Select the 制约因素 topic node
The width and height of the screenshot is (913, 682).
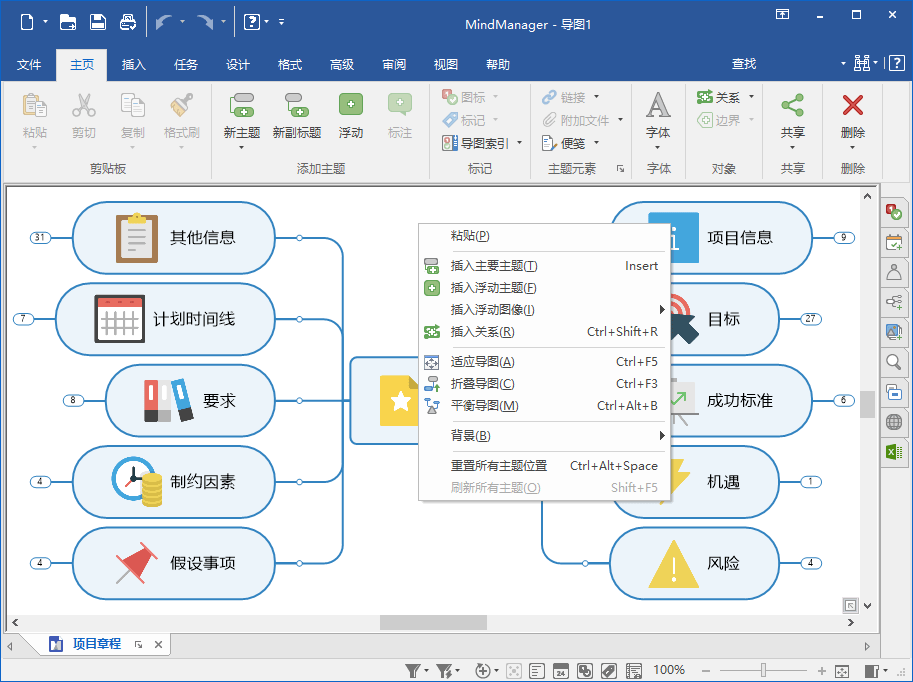click(174, 482)
